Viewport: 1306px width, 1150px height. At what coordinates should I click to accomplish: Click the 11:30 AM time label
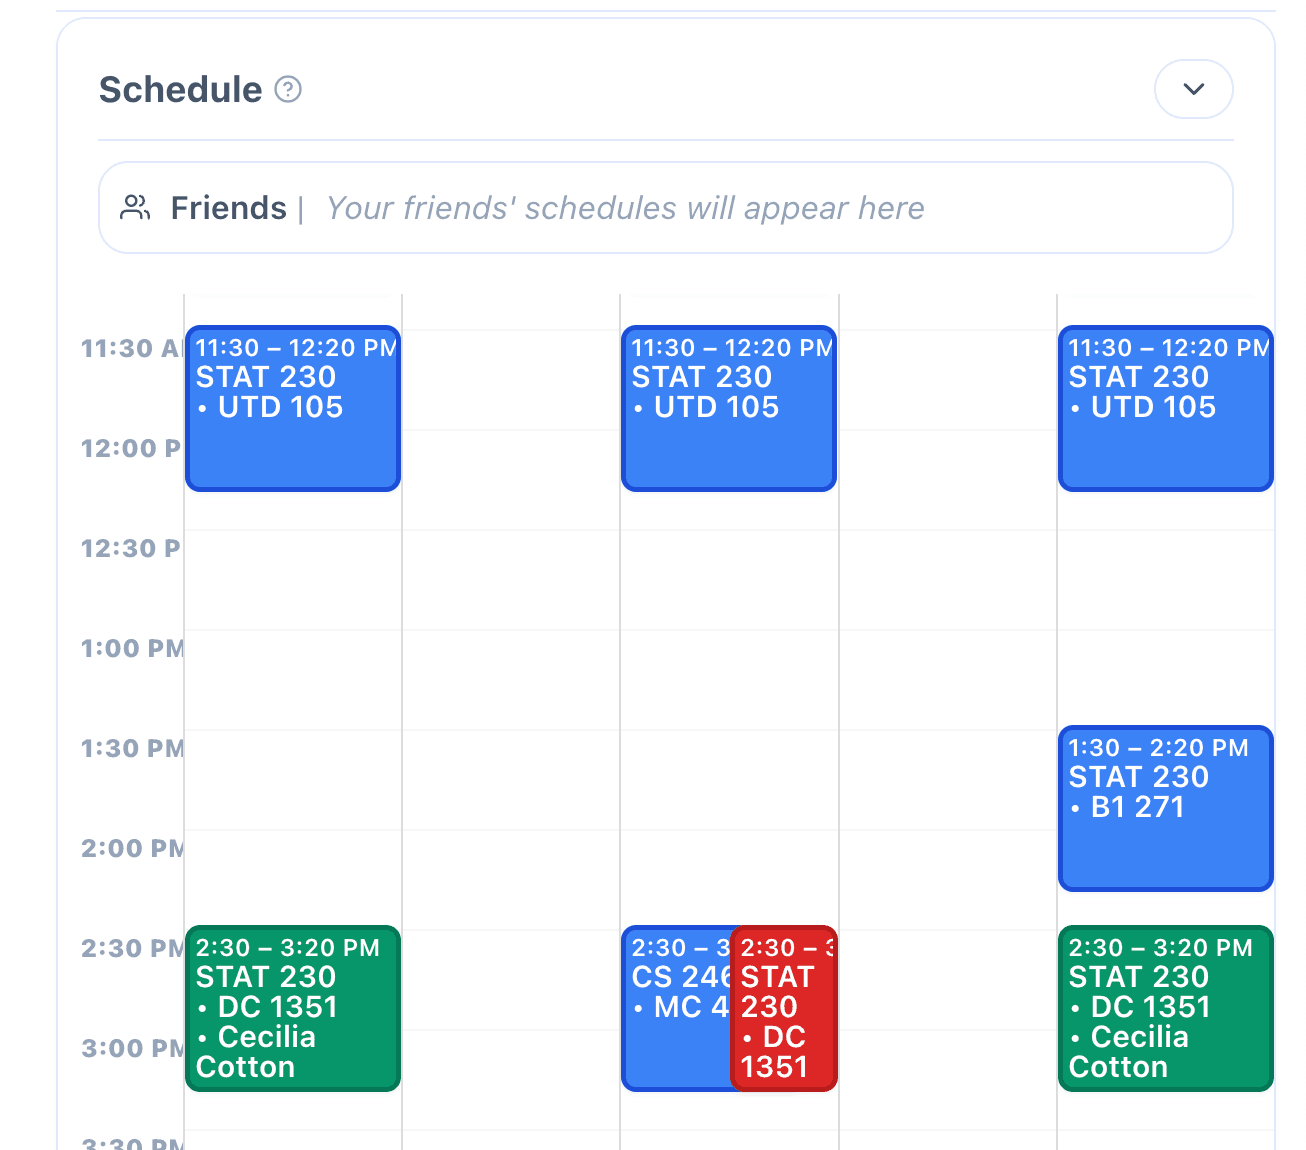[131, 349]
